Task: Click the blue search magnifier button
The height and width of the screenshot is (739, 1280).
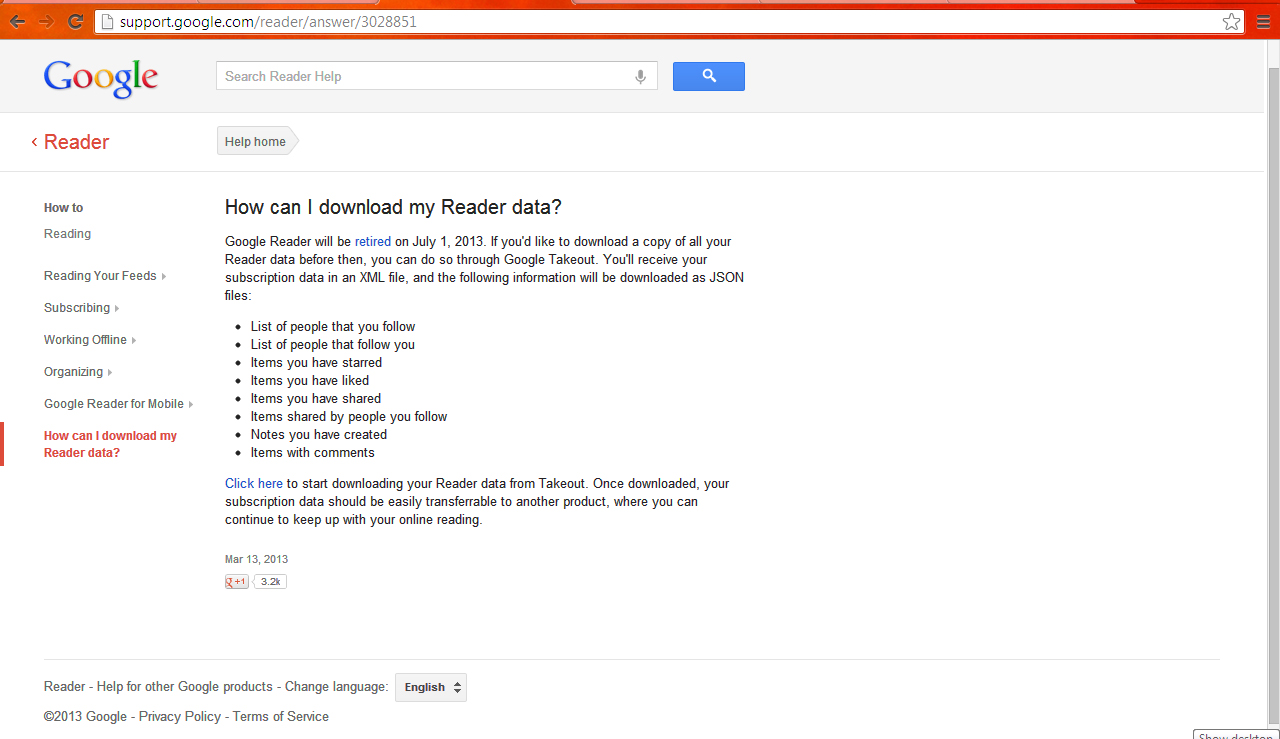Action: (709, 76)
